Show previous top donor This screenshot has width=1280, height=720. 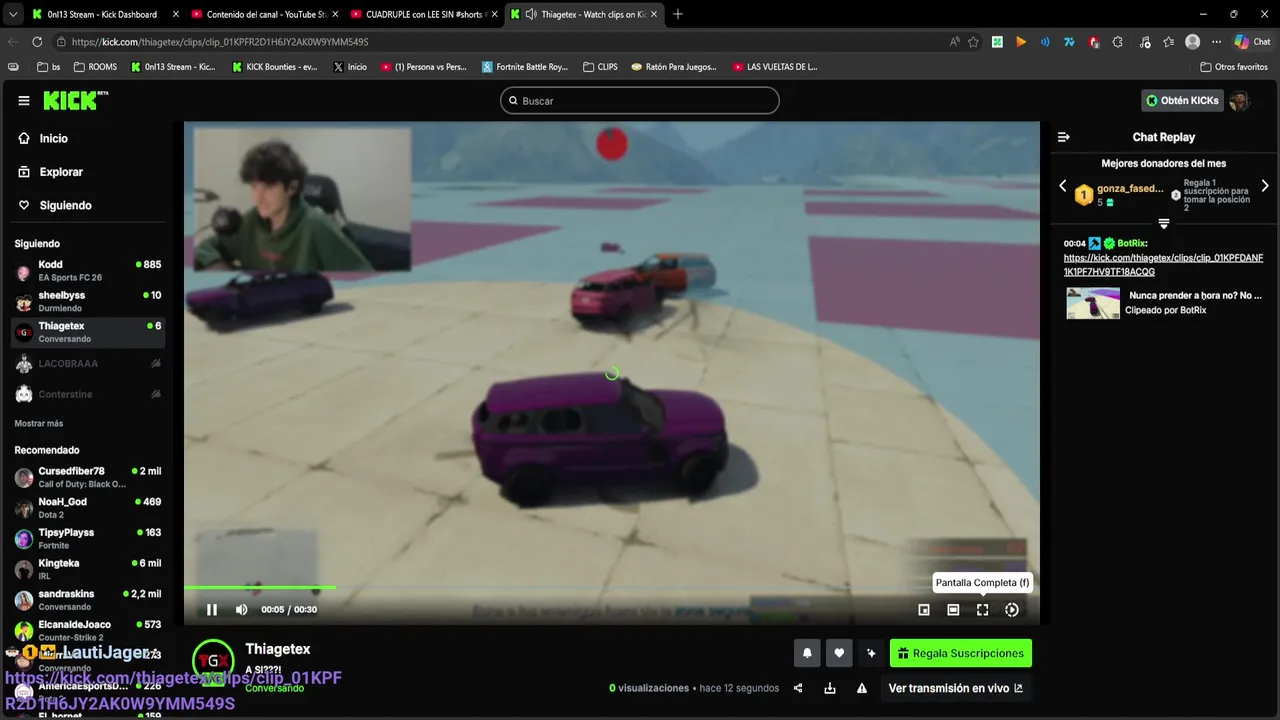(1063, 186)
